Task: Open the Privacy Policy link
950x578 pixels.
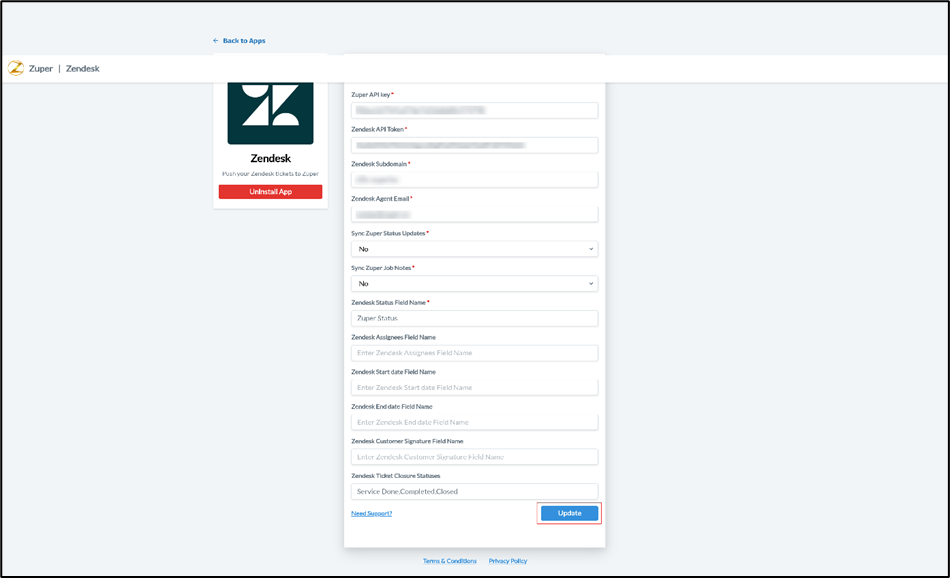Action: pyautogui.click(x=508, y=561)
